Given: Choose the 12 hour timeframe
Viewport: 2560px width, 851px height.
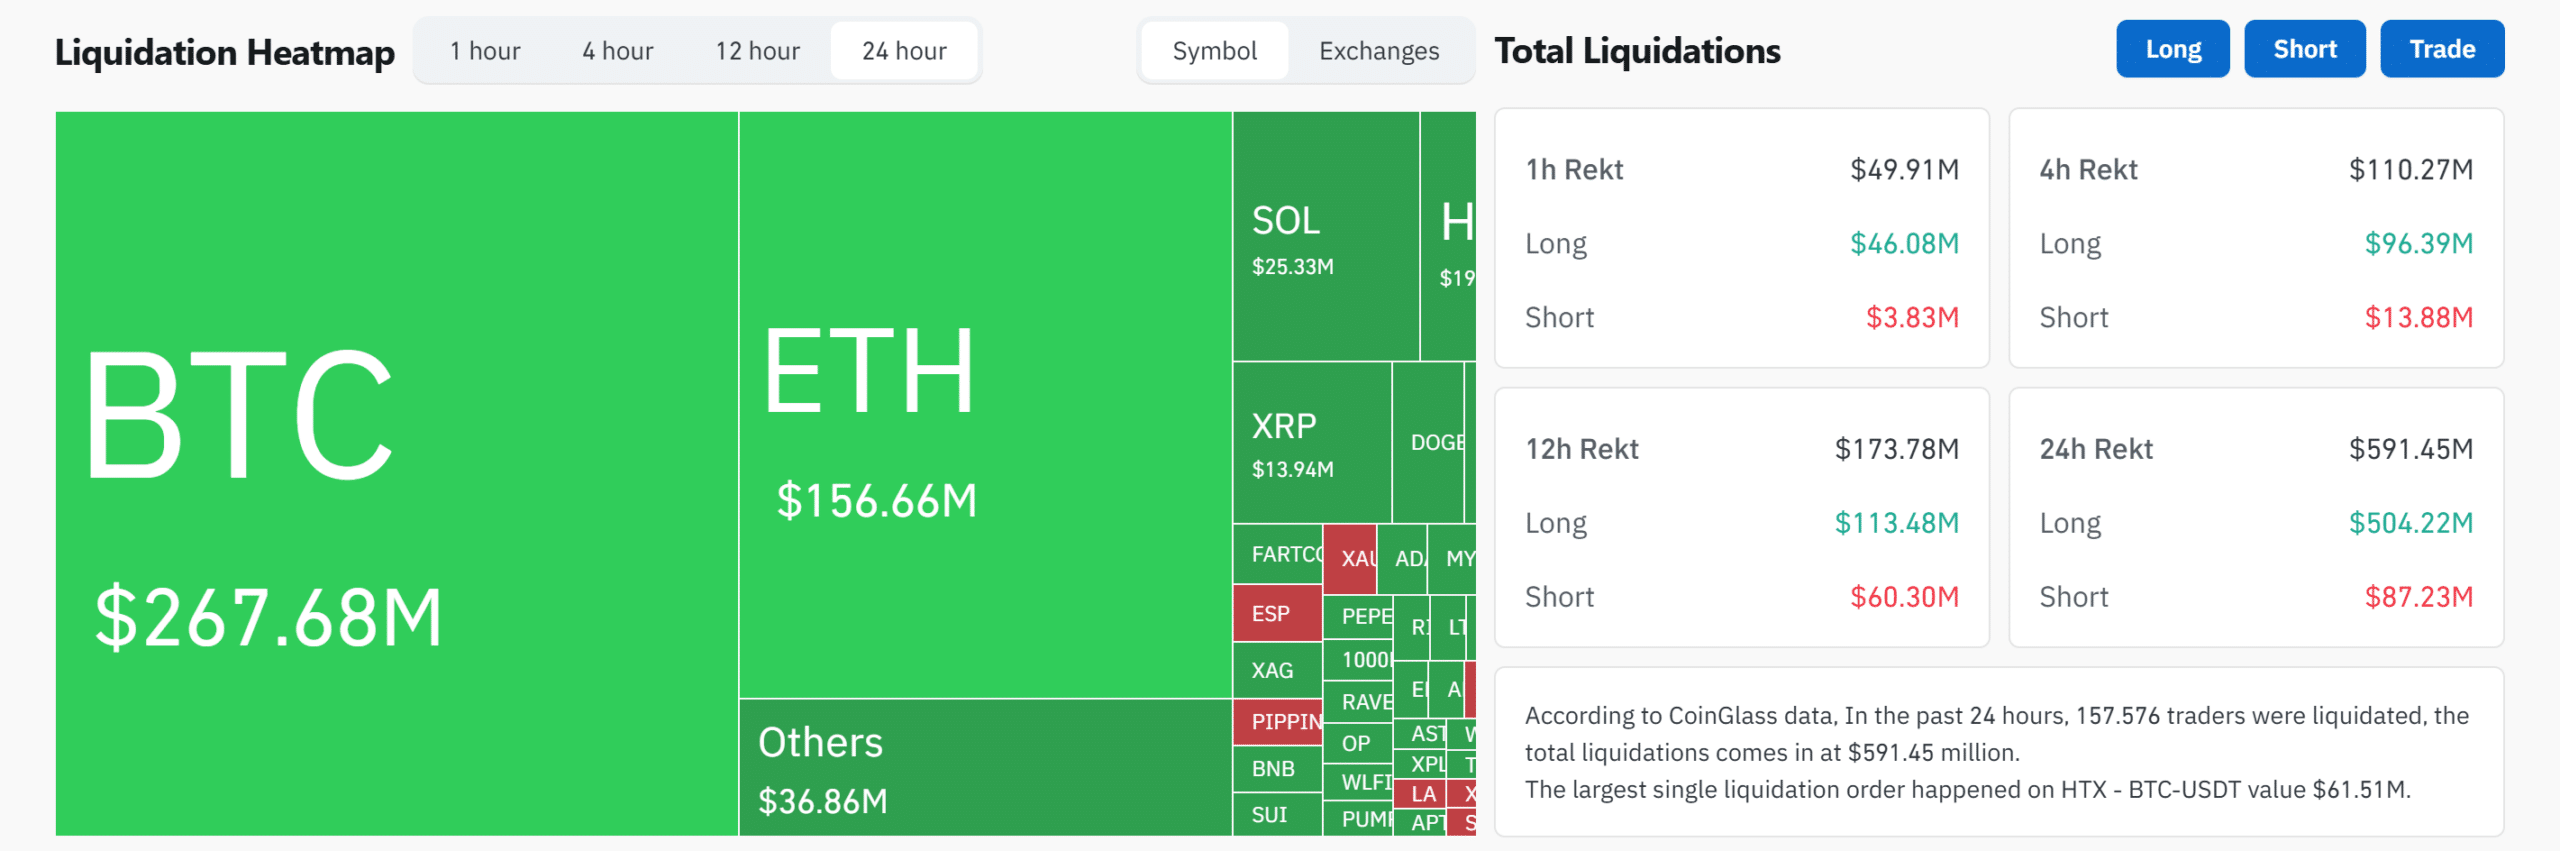Looking at the screenshot, I should click(x=757, y=51).
